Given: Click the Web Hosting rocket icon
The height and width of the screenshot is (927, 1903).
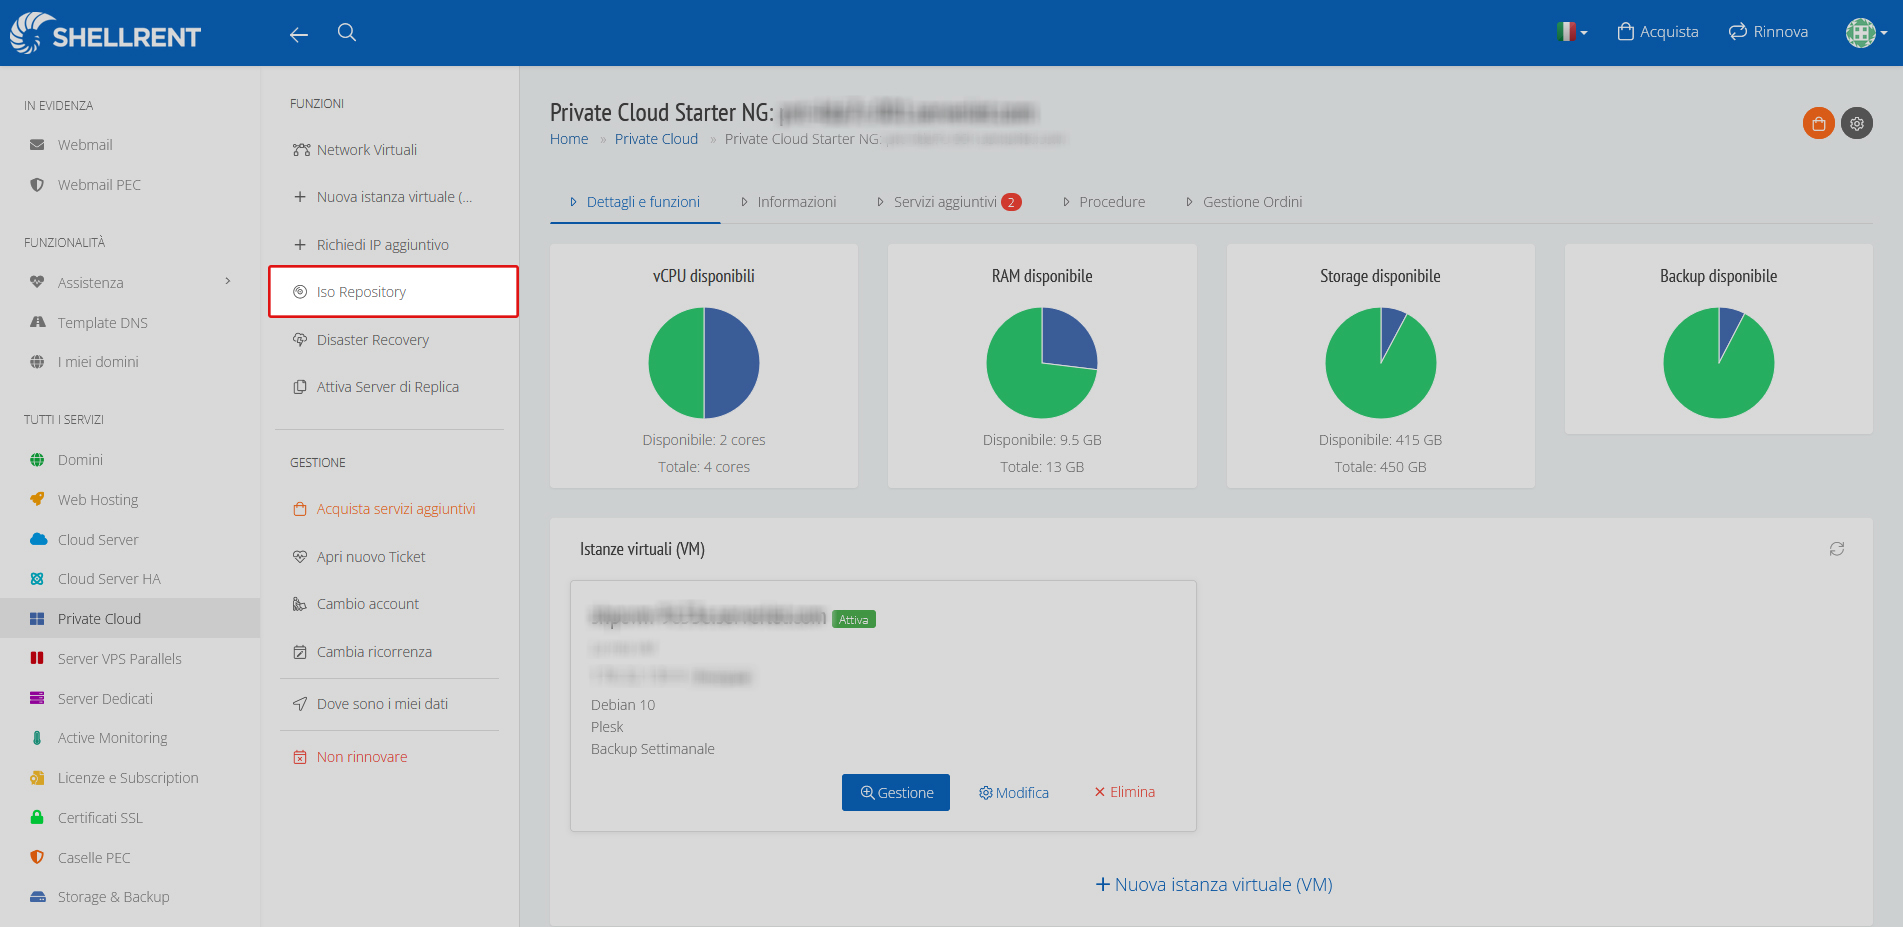Looking at the screenshot, I should click(x=37, y=499).
